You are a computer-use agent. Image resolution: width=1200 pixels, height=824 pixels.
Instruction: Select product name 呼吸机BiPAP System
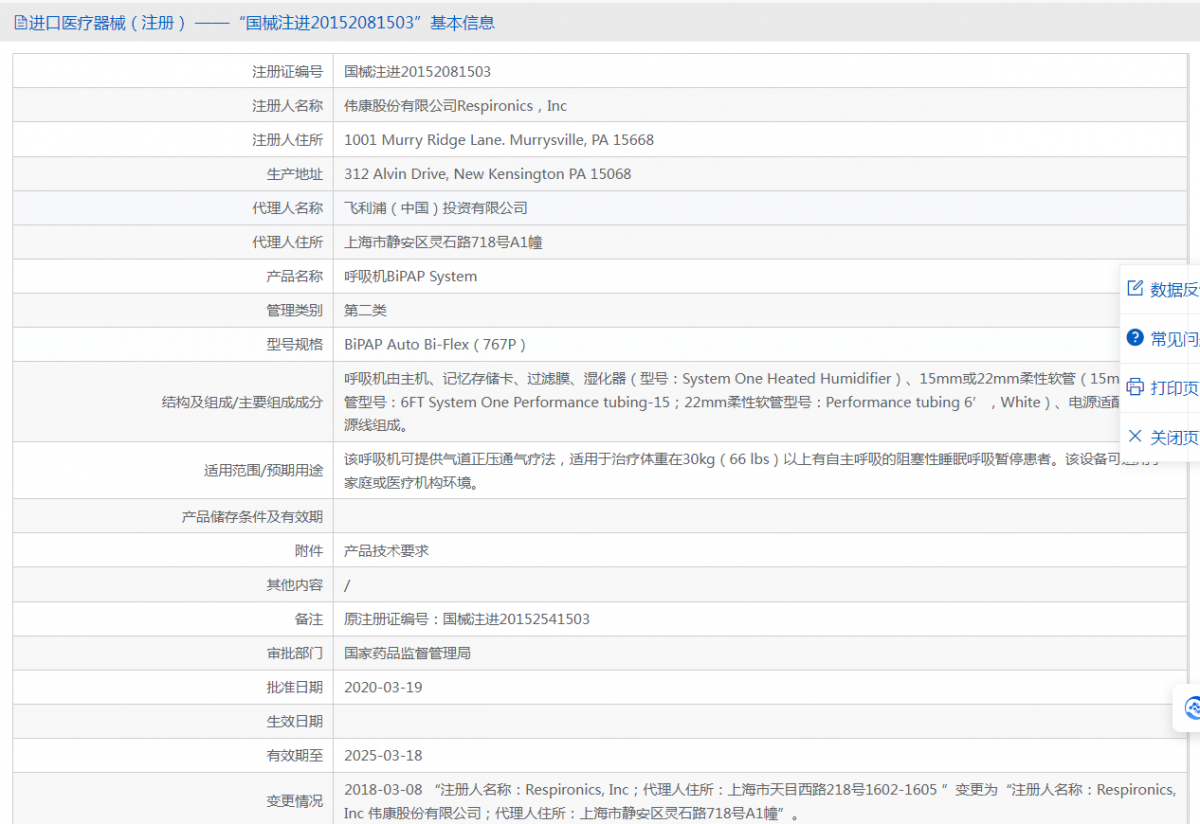click(410, 276)
